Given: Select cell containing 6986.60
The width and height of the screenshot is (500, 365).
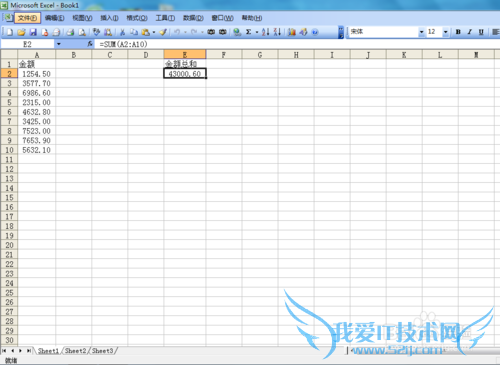Looking at the screenshot, I should pos(37,93).
